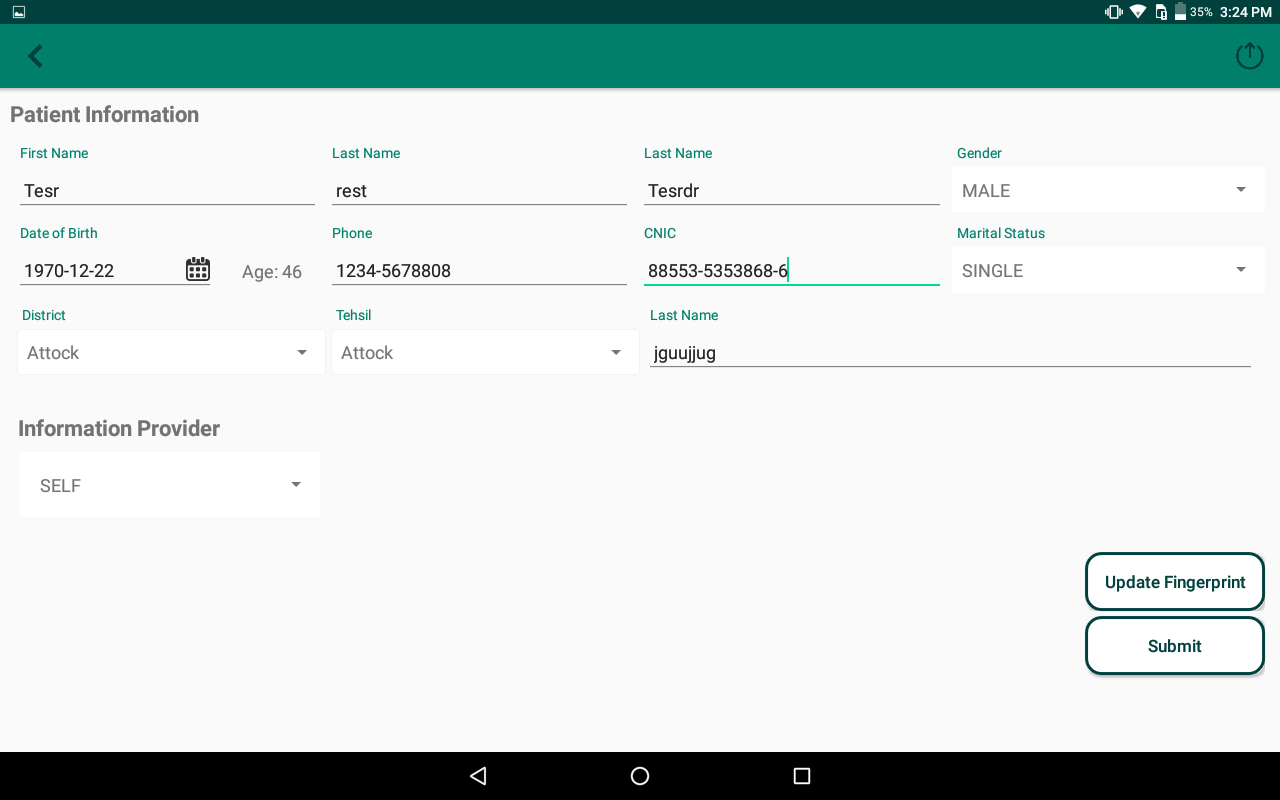
Task: Click the Date of Birth label
Action: (x=59, y=233)
